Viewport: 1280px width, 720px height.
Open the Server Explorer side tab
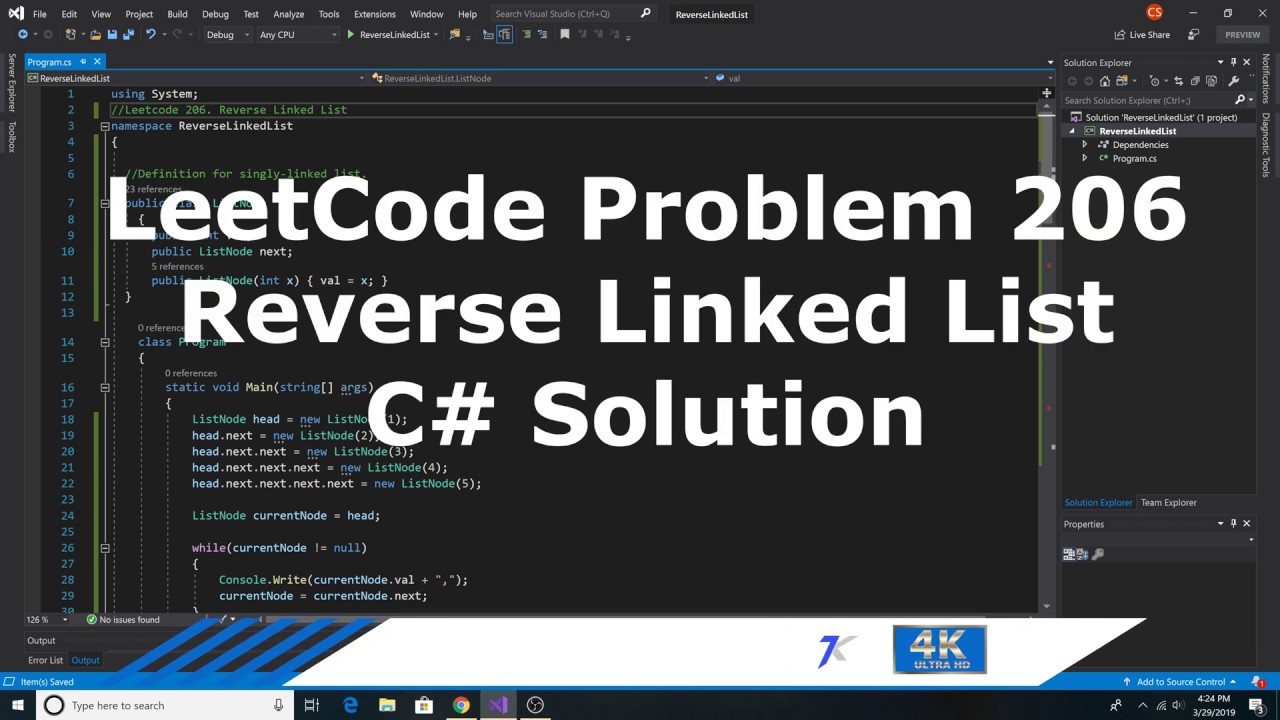[12, 83]
